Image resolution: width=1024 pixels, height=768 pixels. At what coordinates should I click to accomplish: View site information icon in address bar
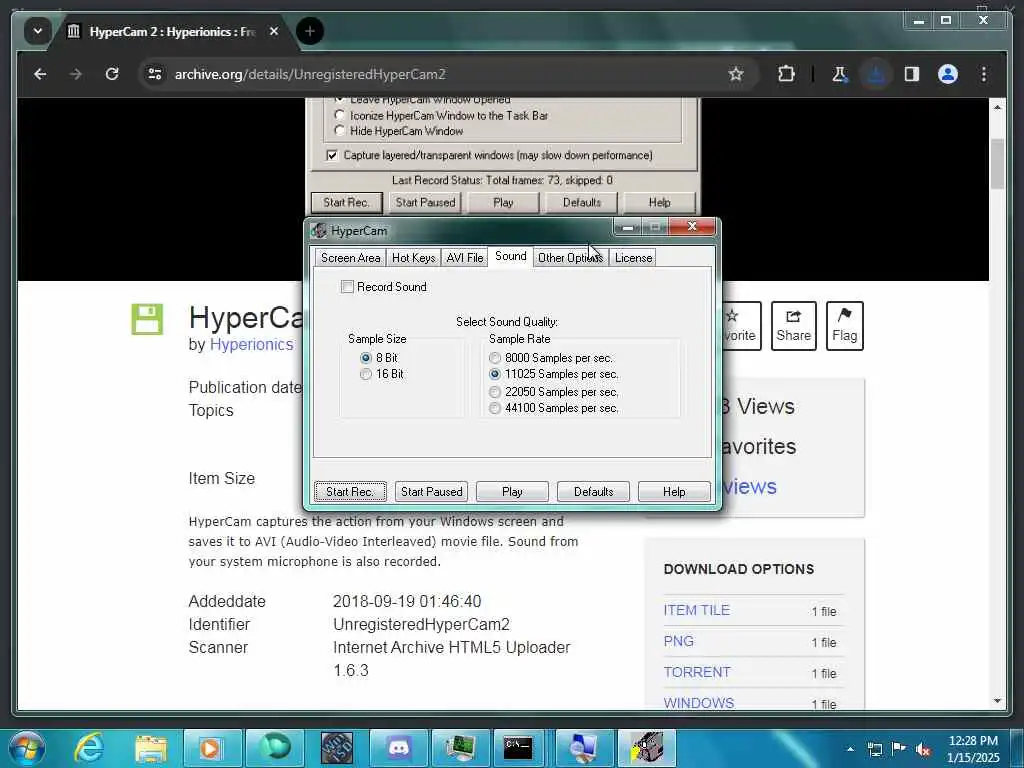pyautogui.click(x=155, y=74)
